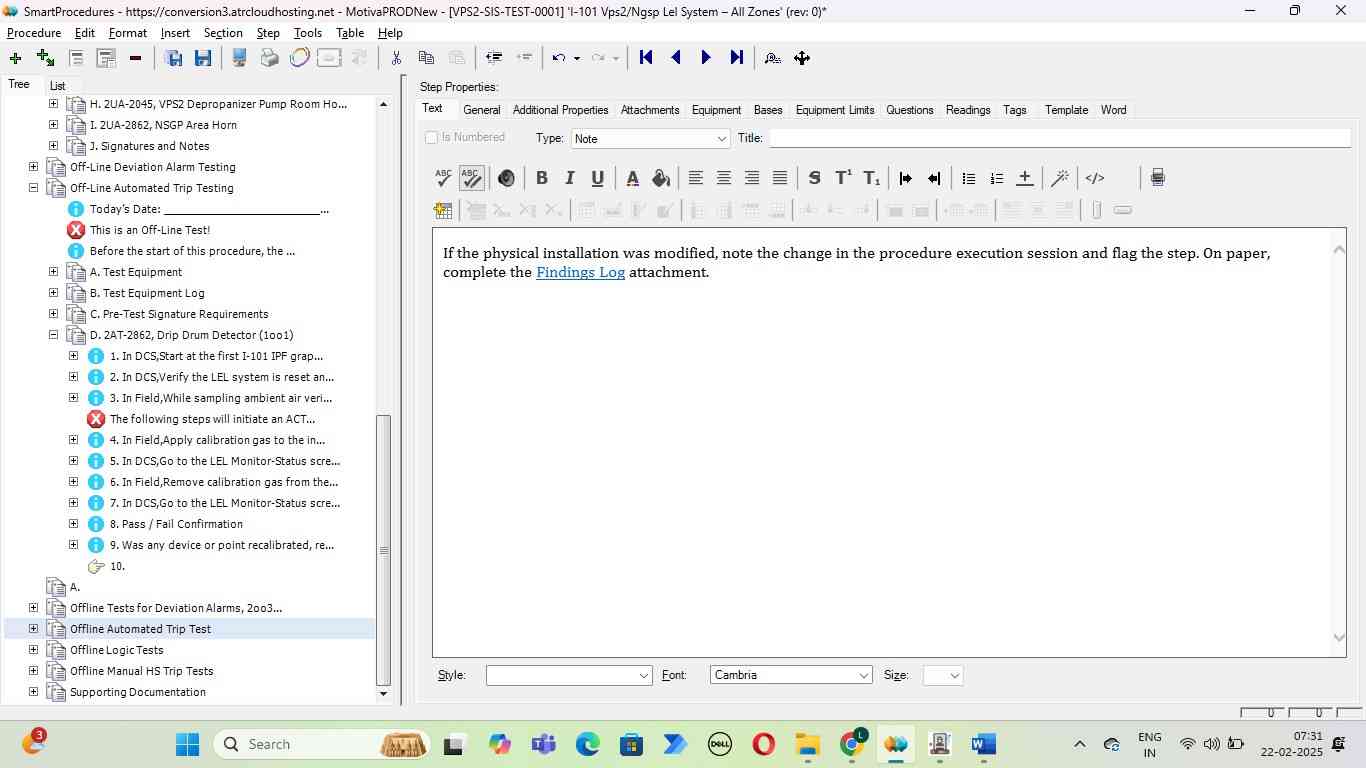Apply strikethrough S formatting
Viewport: 1366px width, 768px height.
(814, 178)
